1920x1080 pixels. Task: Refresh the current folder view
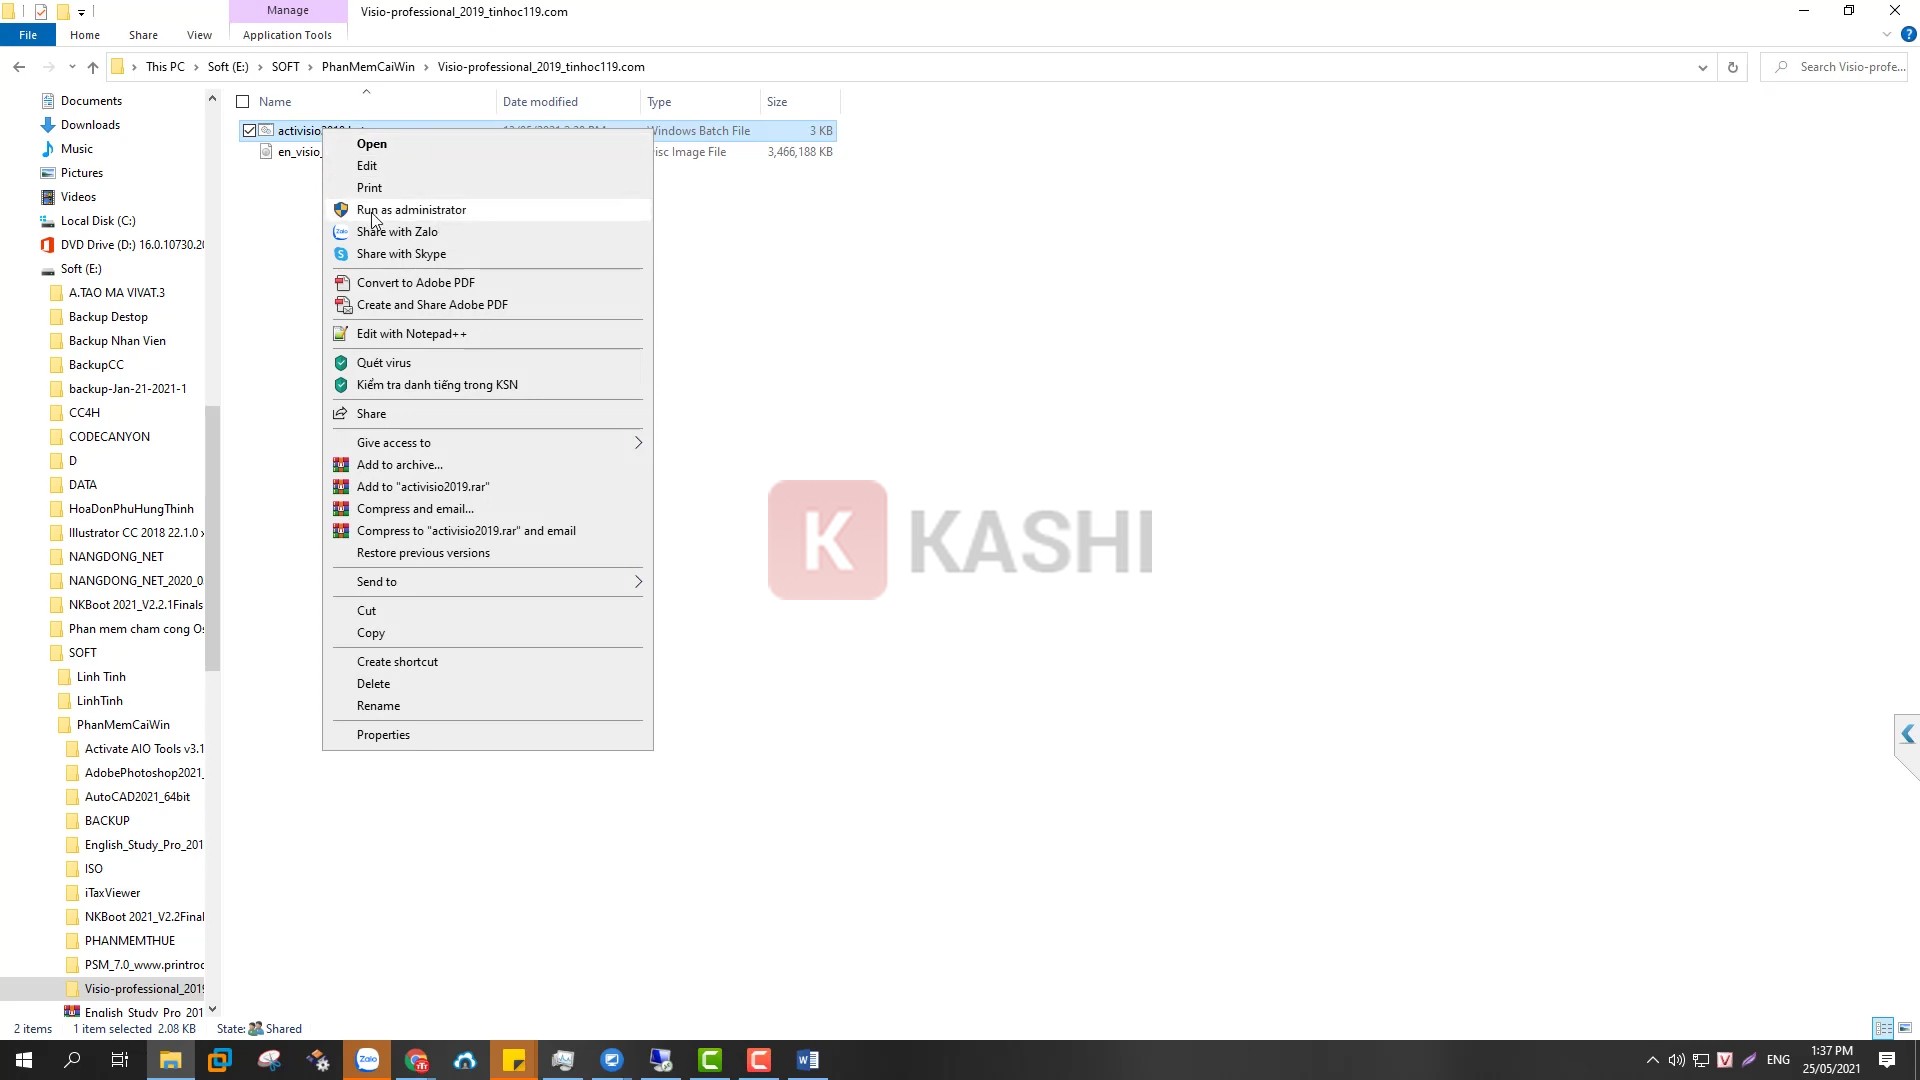point(1732,67)
